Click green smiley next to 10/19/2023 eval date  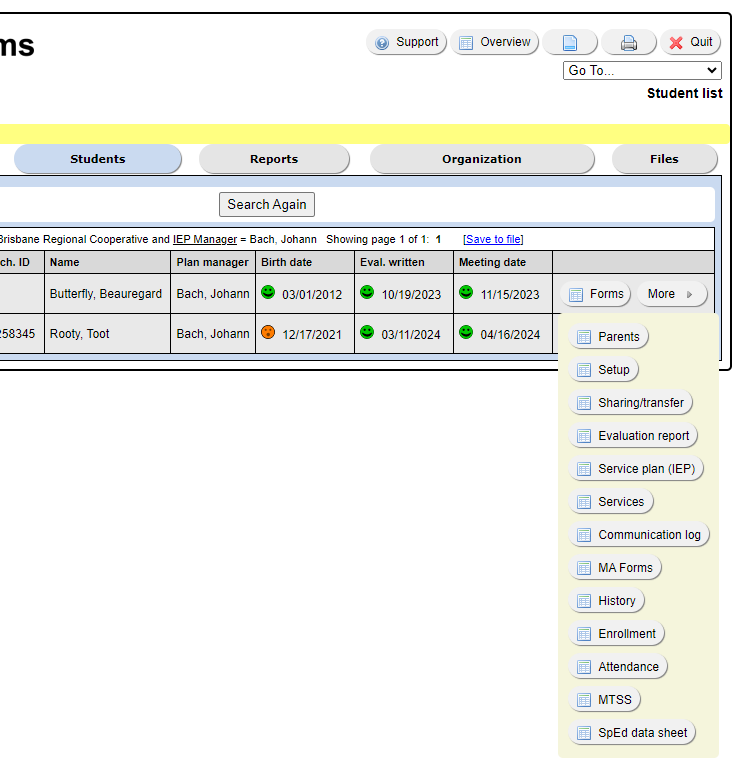pyautogui.click(x=367, y=293)
